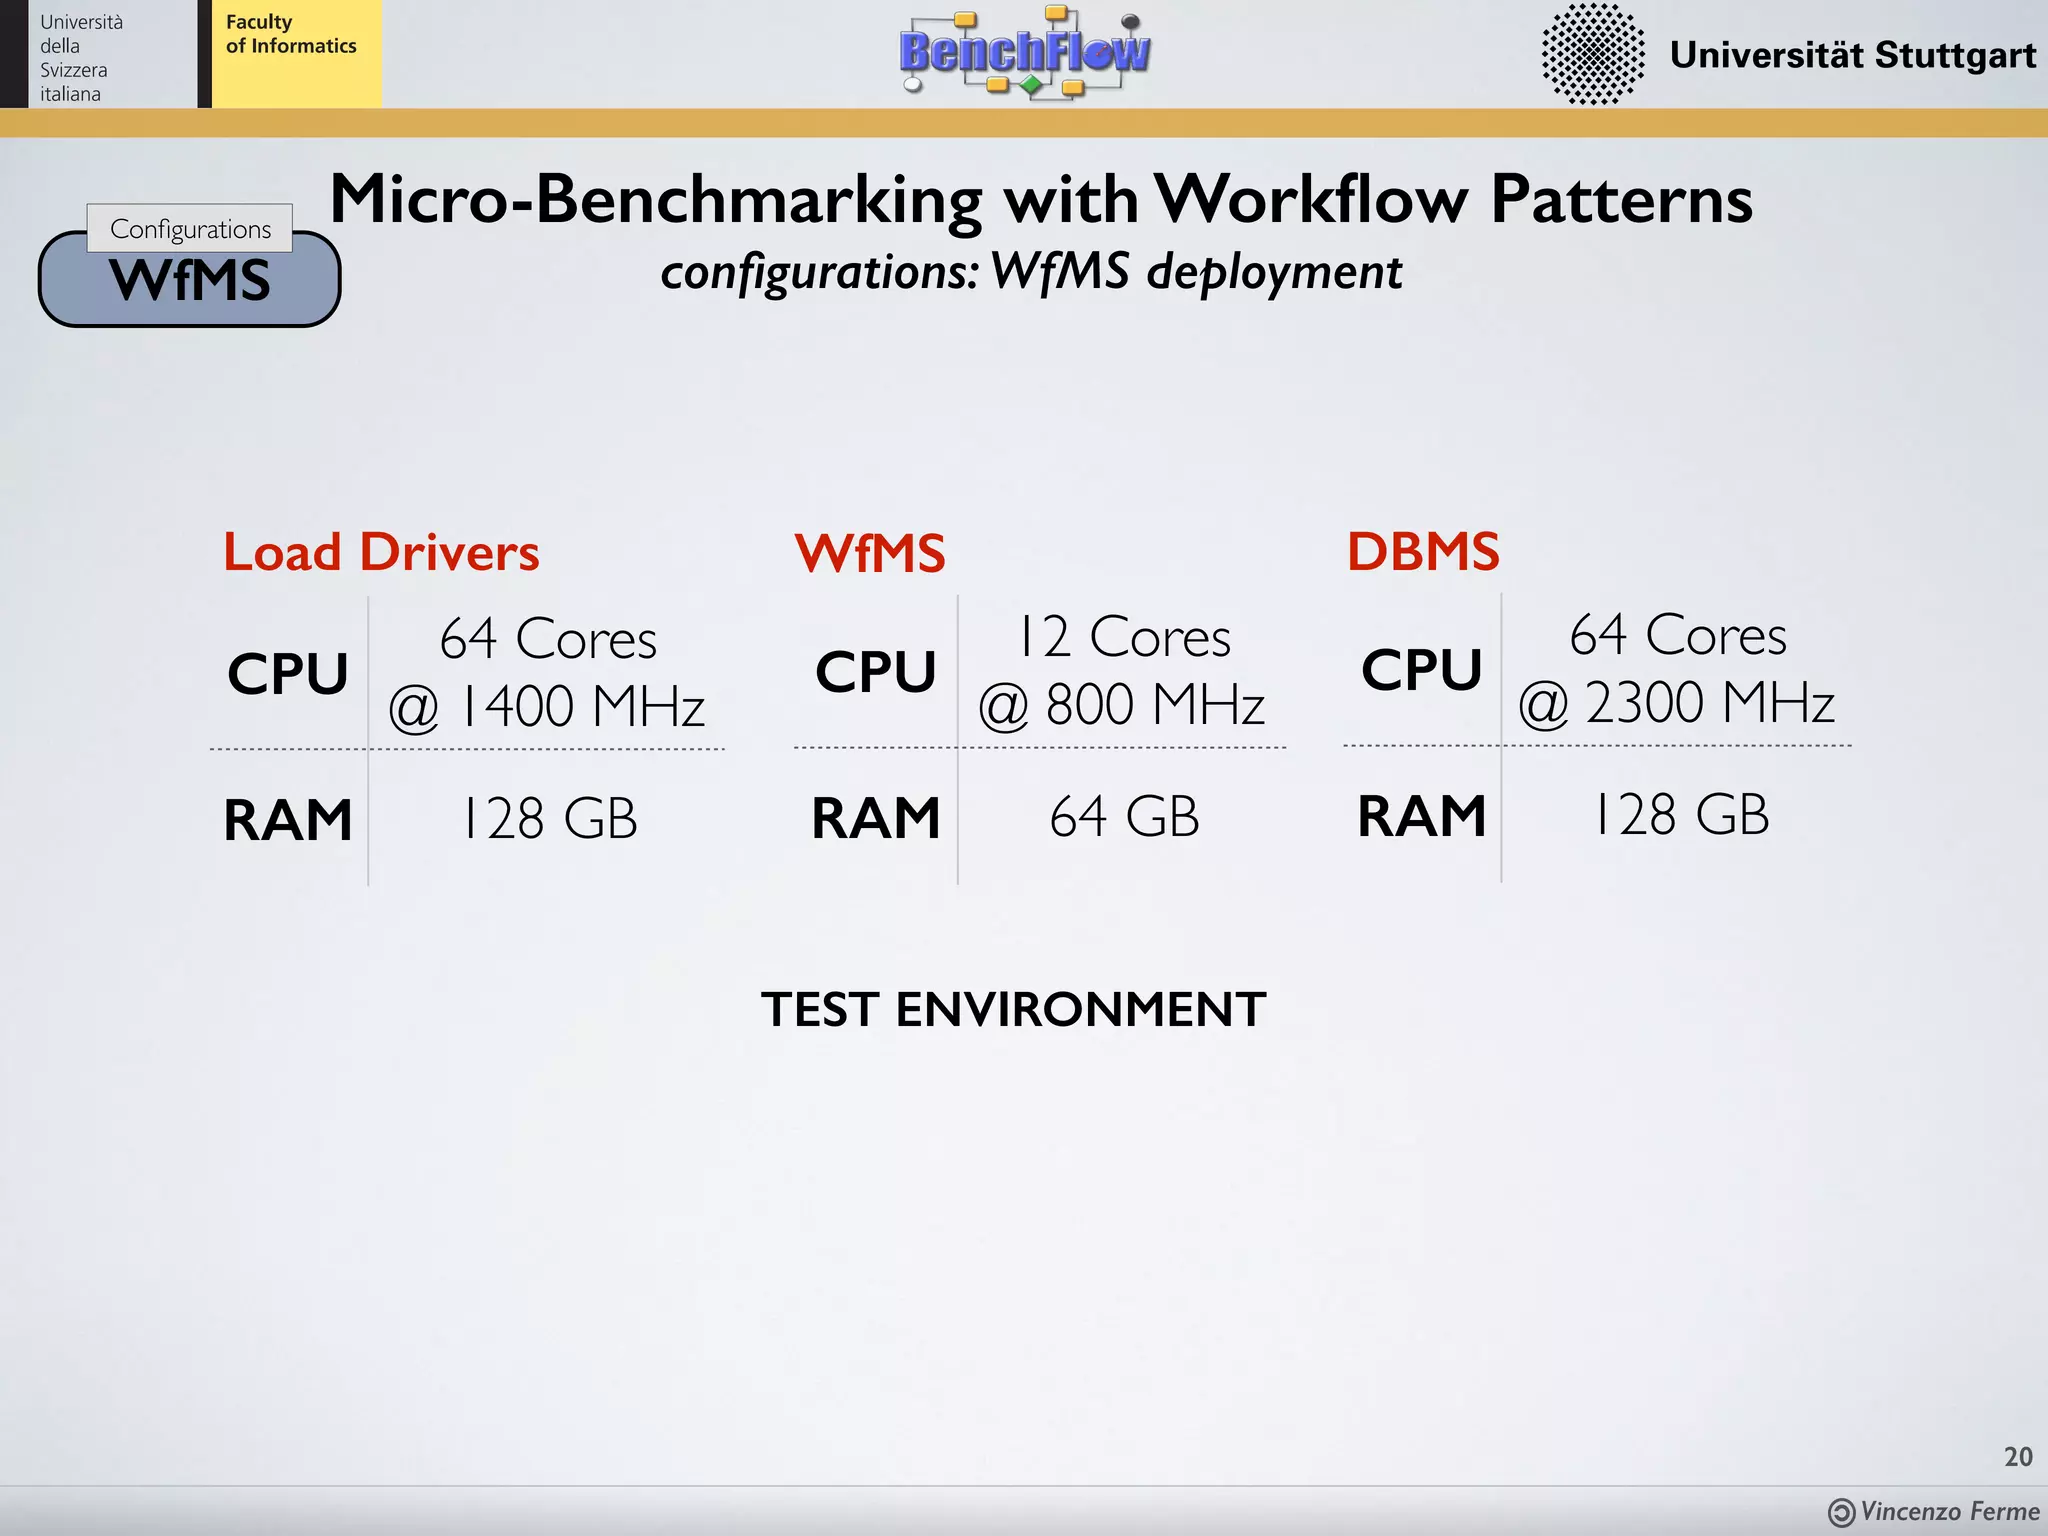Click the Creative Commons icon near Vincenzo Ferme
The height and width of the screenshot is (1536, 2048).
tap(1841, 1513)
